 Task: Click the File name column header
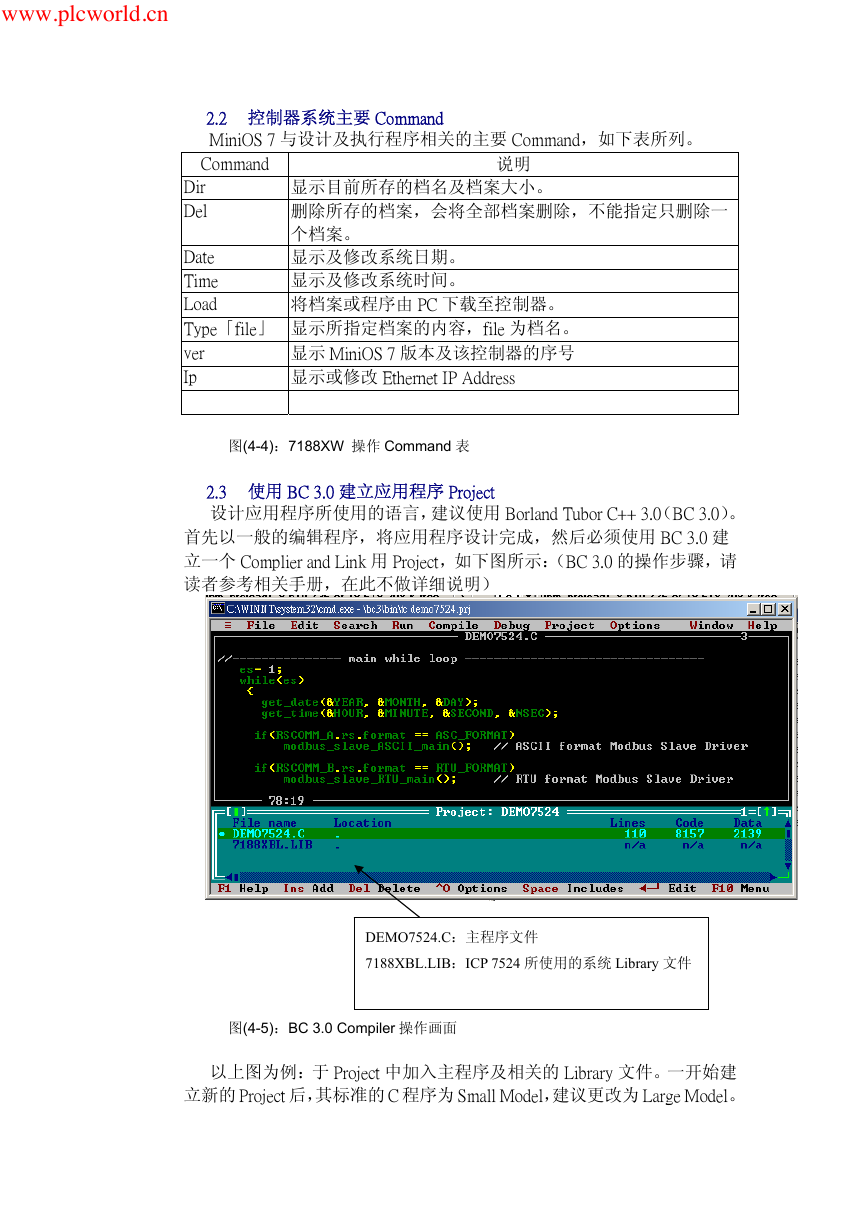click(264, 823)
